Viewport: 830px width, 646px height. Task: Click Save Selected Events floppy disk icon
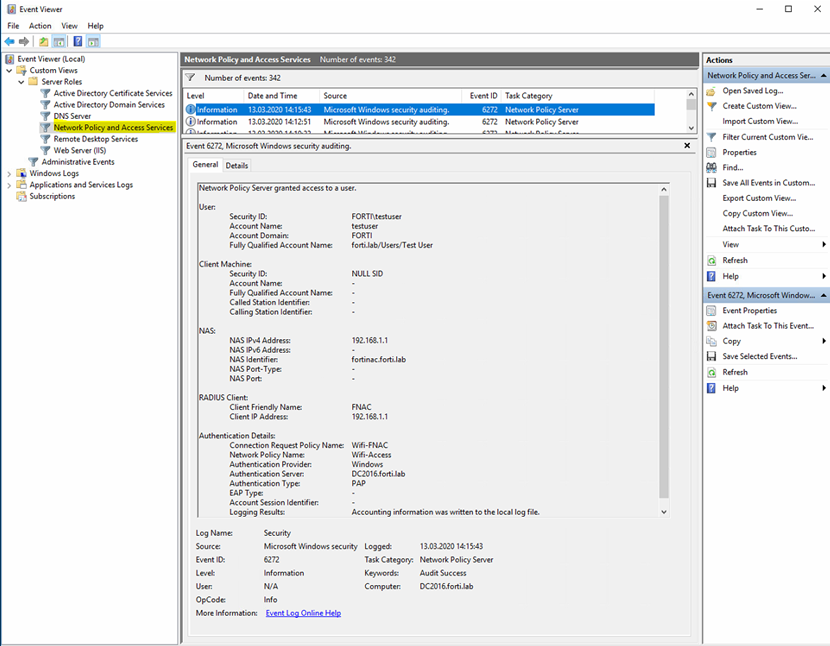[x=711, y=357]
